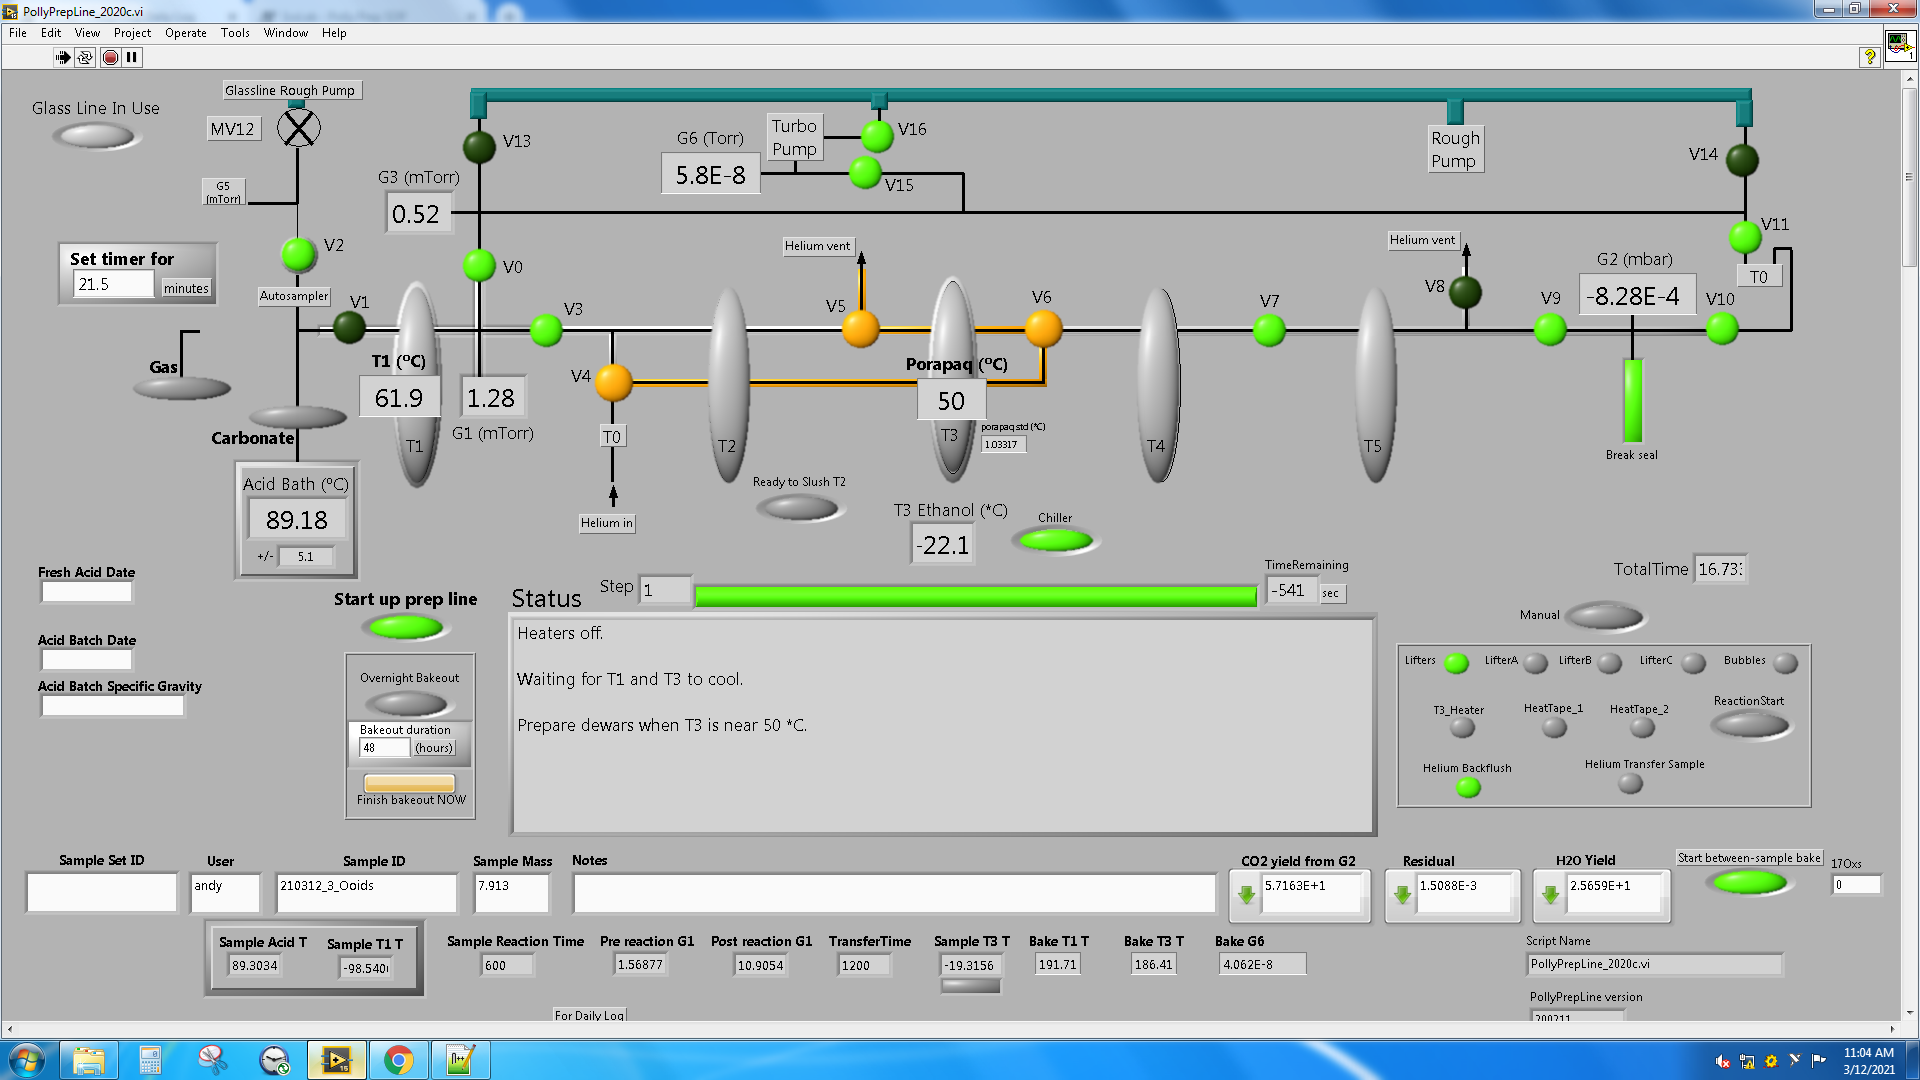Image resolution: width=1920 pixels, height=1080 pixels.
Task: Click the Run arrow toolbar icon
Action: [x=62, y=57]
